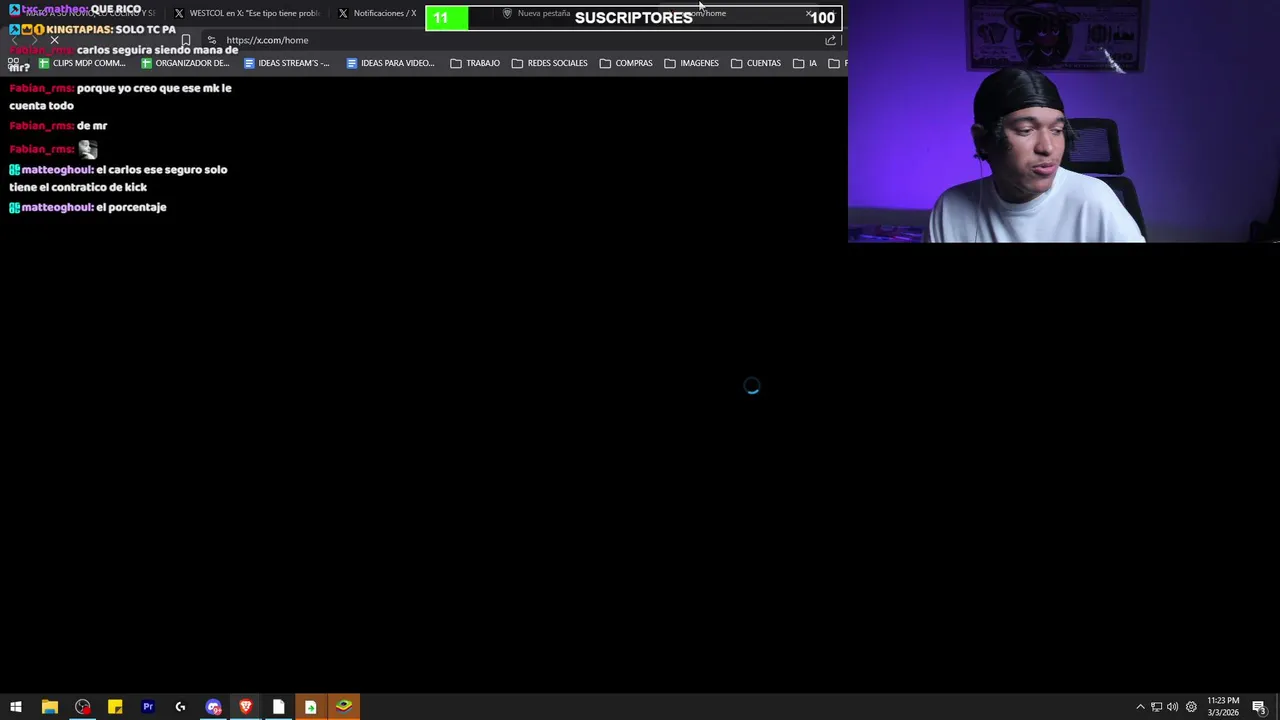Click chat message 'el porcentaje'

pyautogui.click(x=131, y=207)
